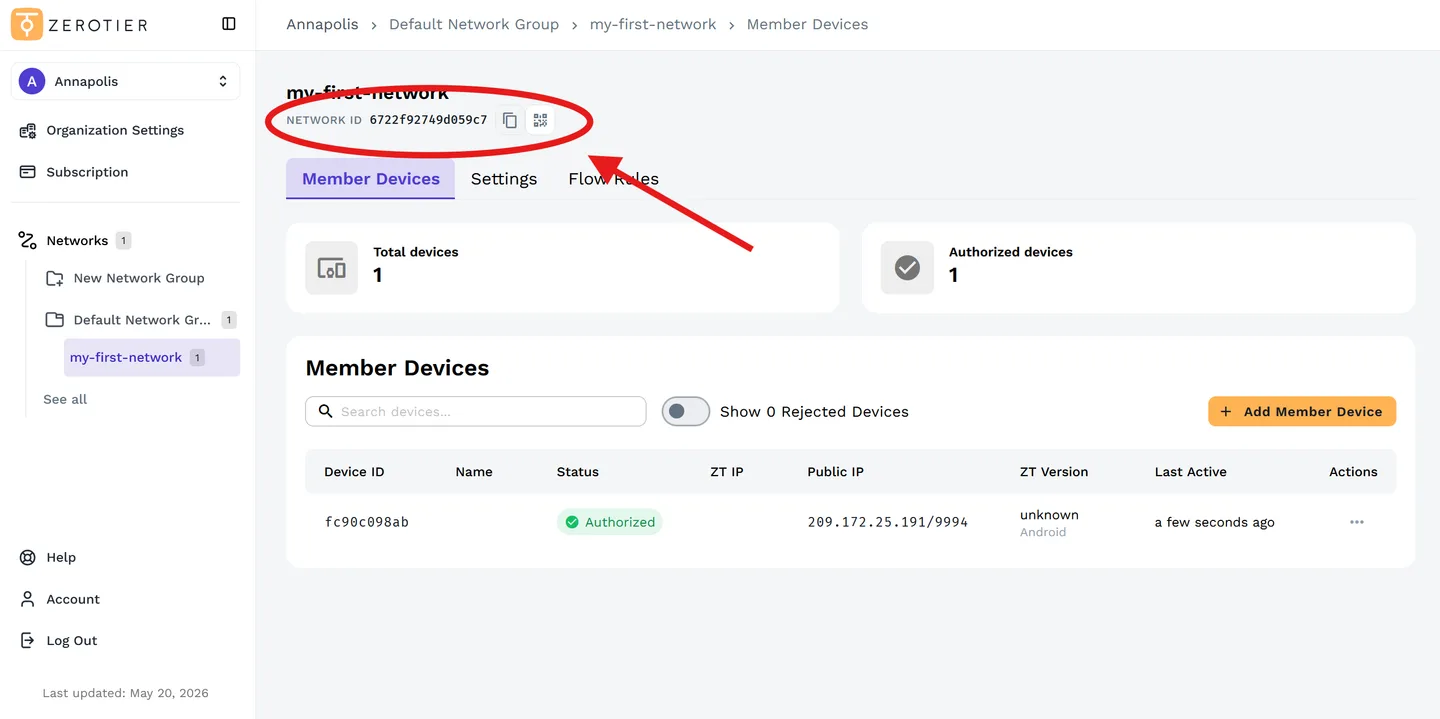Image resolution: width=1440 pixels, height=719 pixels.
Task: Sort by the Status column header
Action: point(578,472)
